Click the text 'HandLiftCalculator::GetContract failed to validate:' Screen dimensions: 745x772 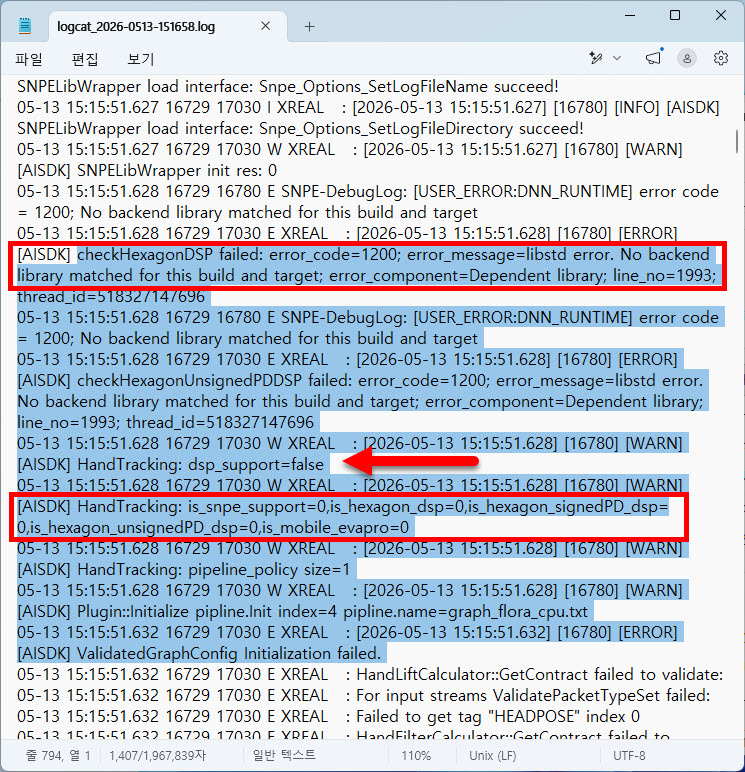(x=540, y=675)
